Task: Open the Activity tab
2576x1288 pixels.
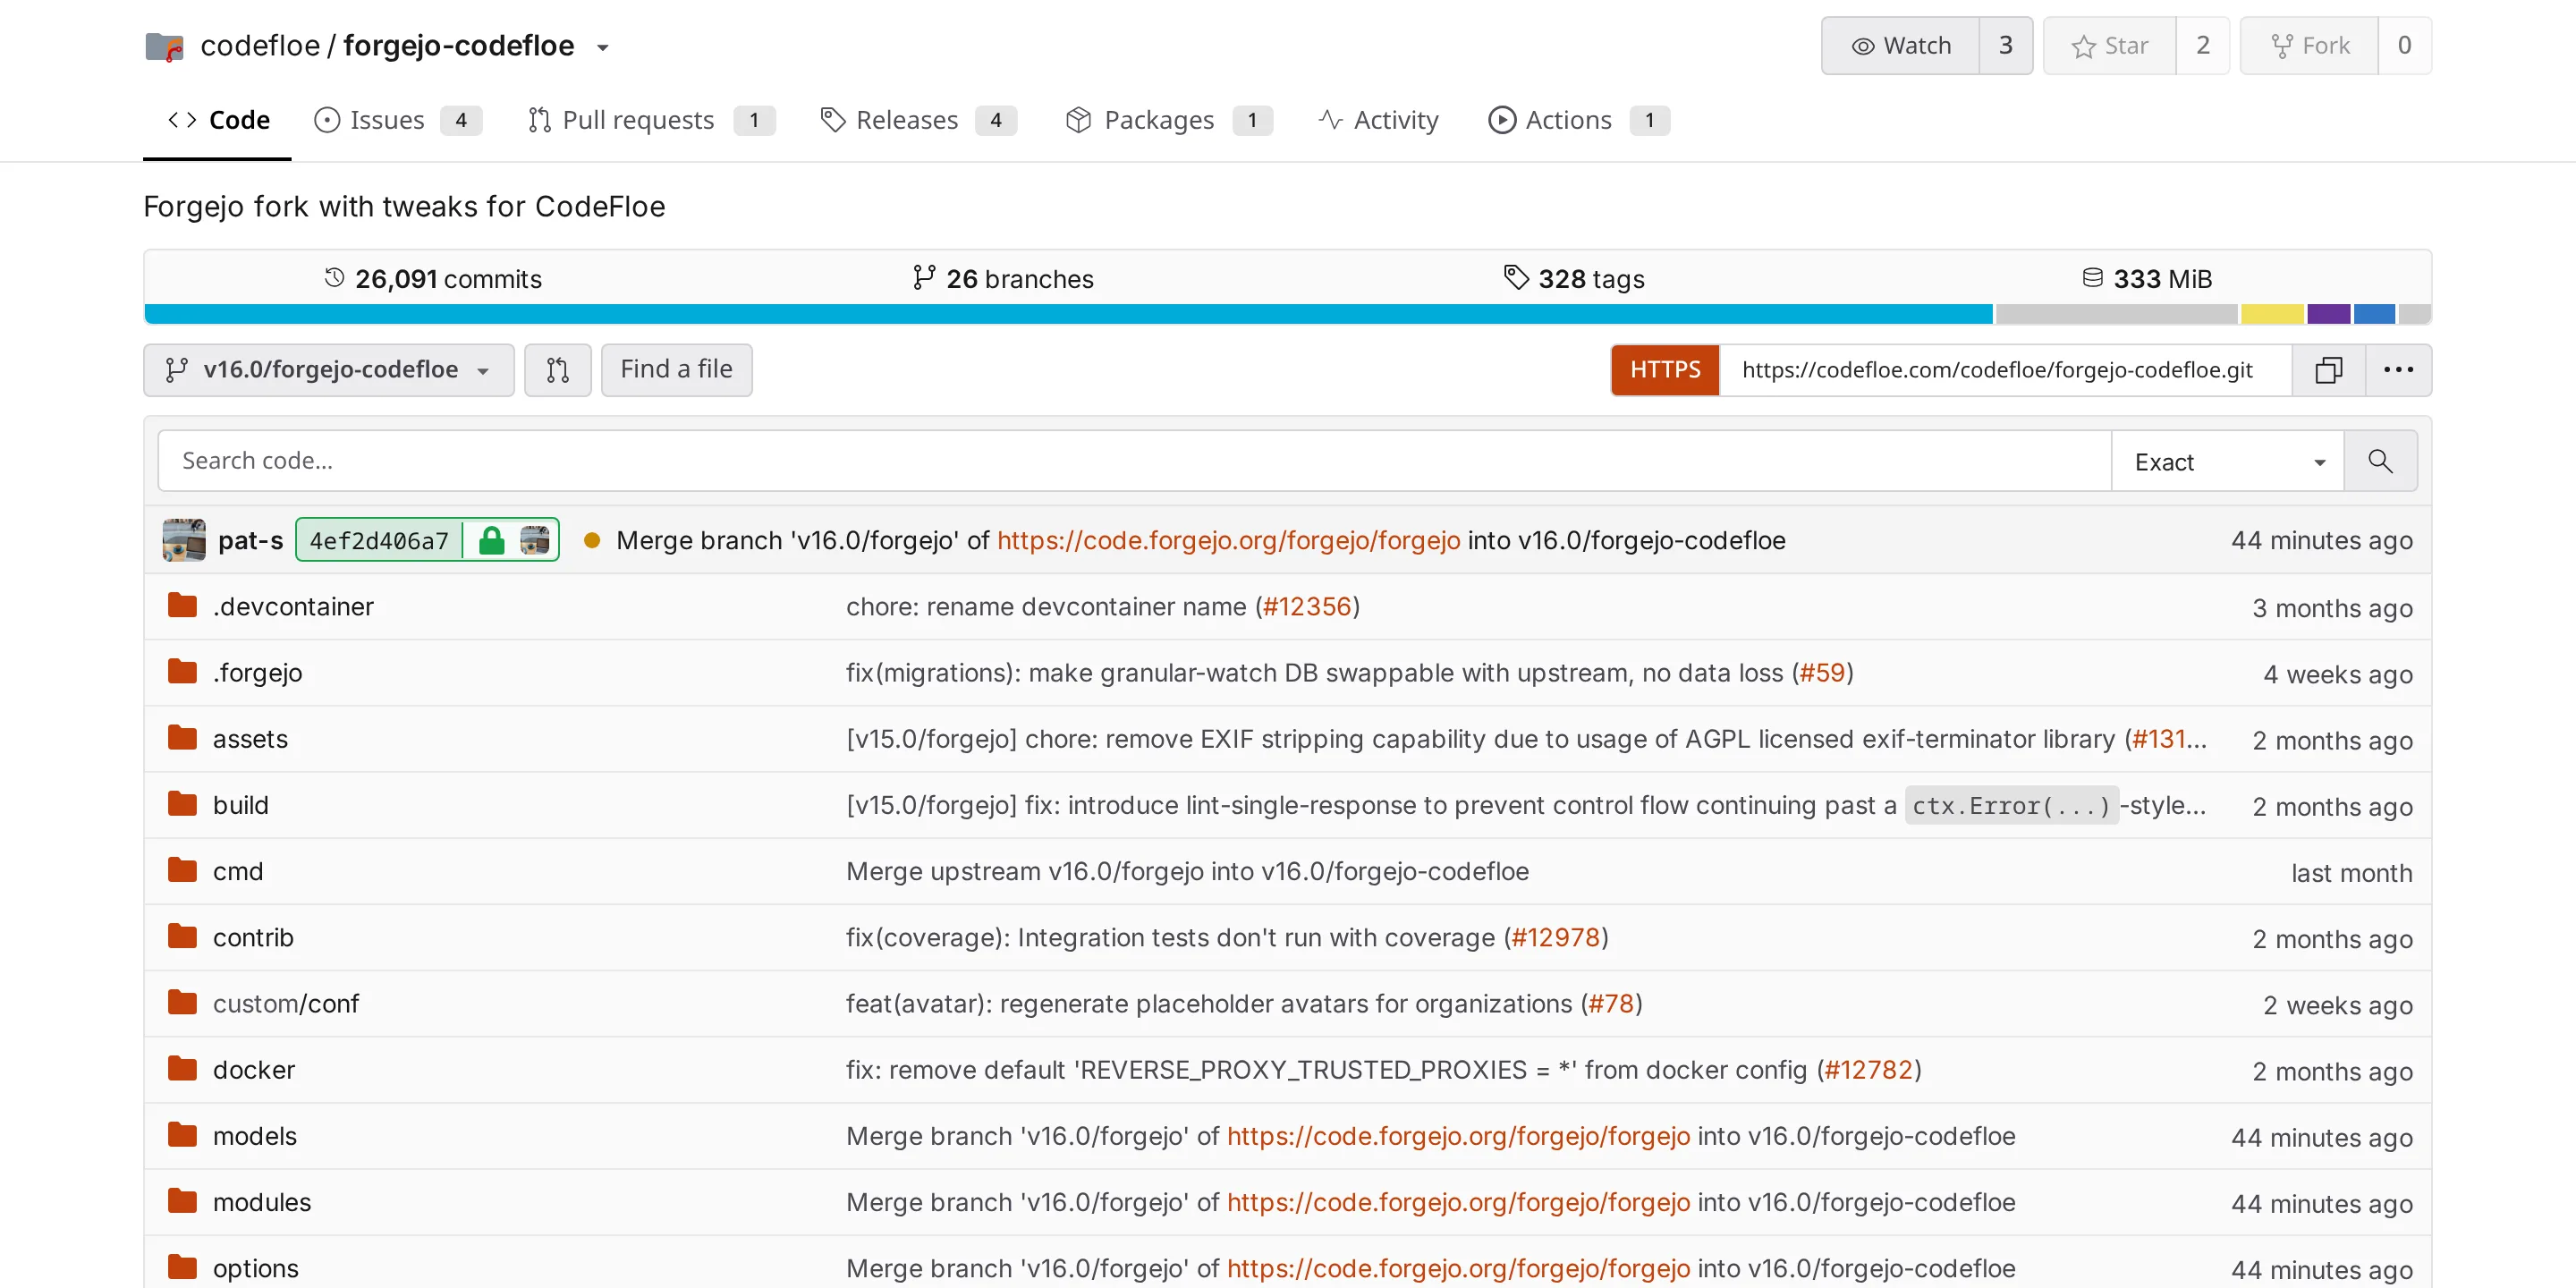Action: click(1378, 120)
